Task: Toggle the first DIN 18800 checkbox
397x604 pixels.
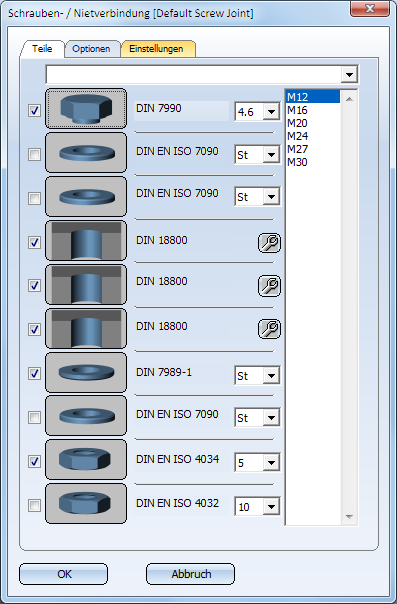Action: point(34,242)
